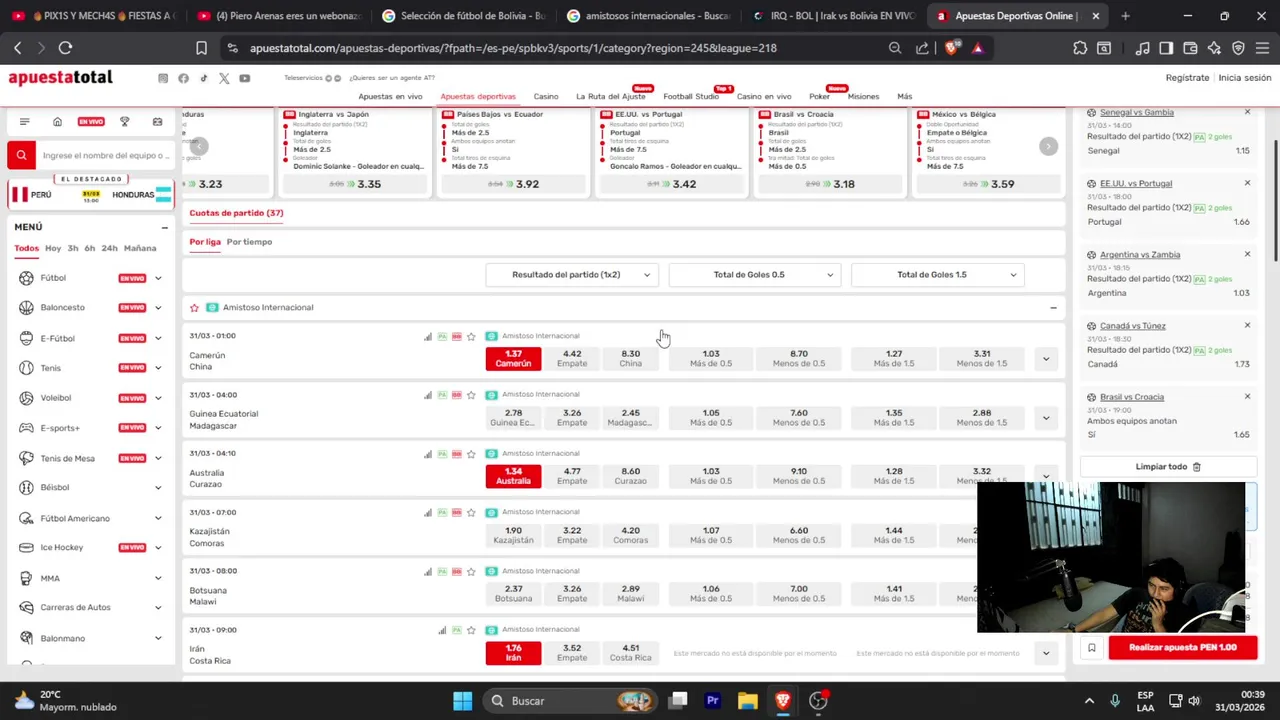Collapse Amistoso Internacional league section
Image resolution: width=1280 pixels, height=720 pixels.
1053,308
